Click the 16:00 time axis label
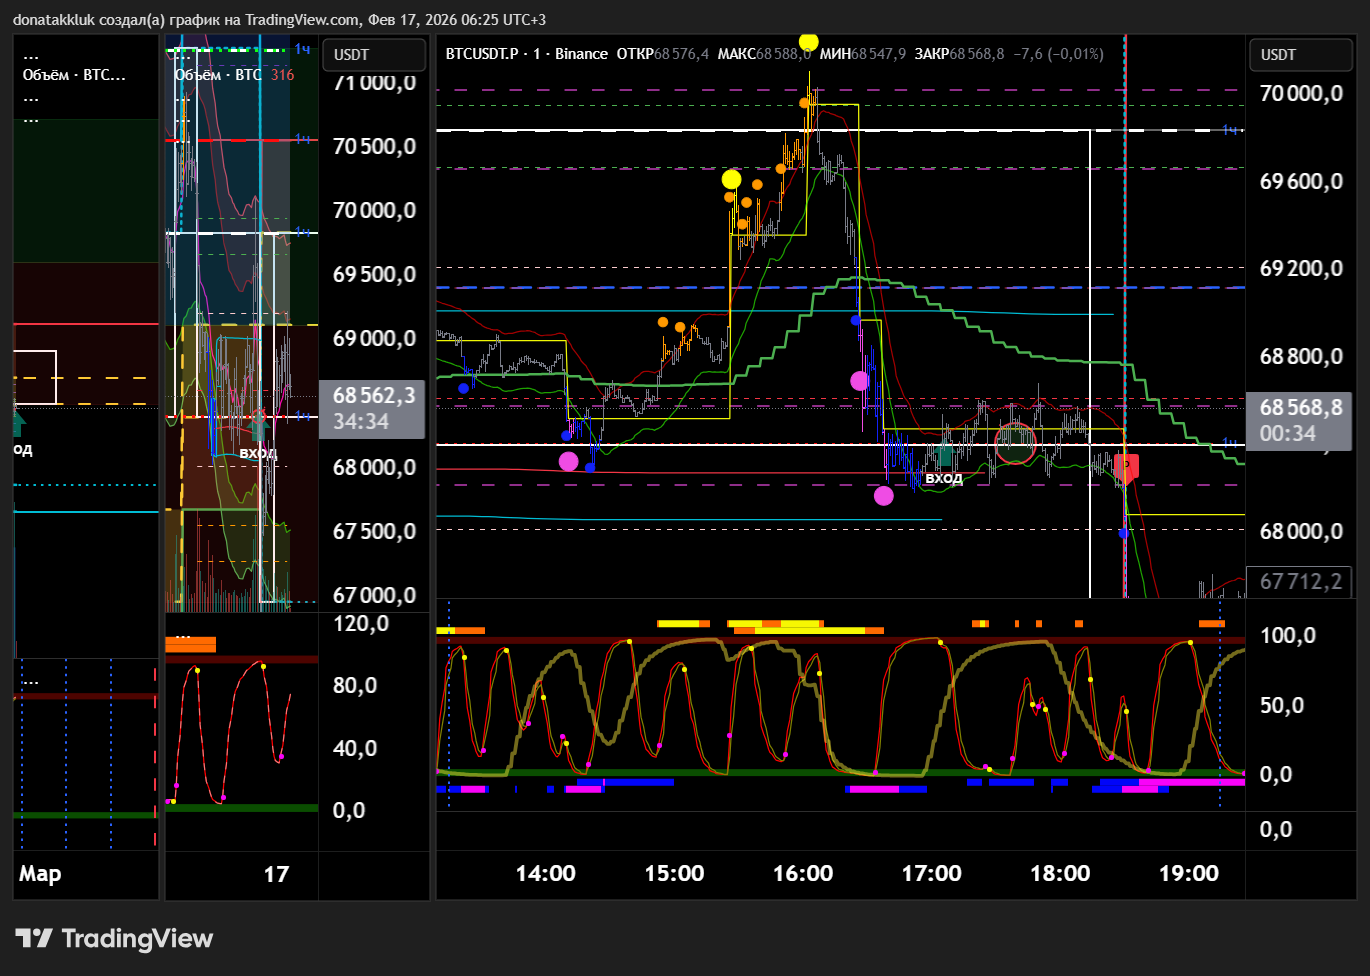1370x976 pixels. coord(802,873)
